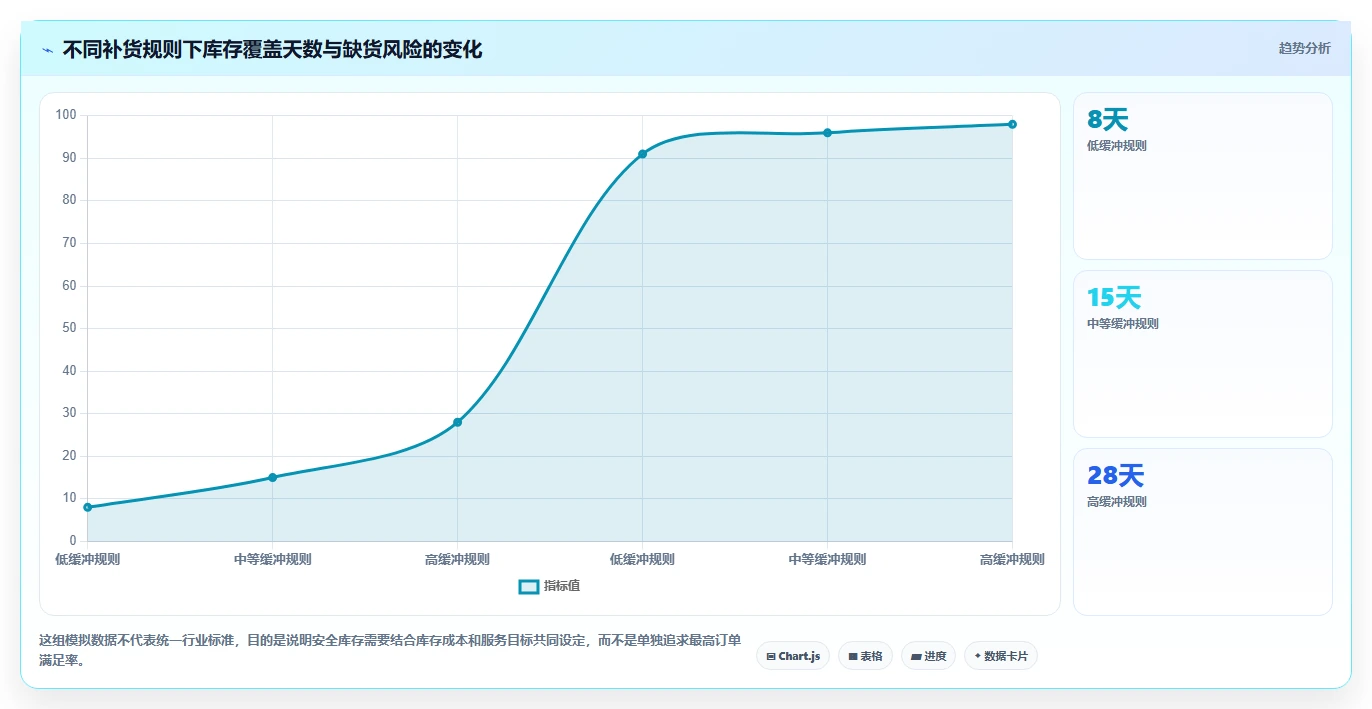This screenshot has width=1372, height=709.
Task: Click the y-axis label 70
Action: point(69,243)
